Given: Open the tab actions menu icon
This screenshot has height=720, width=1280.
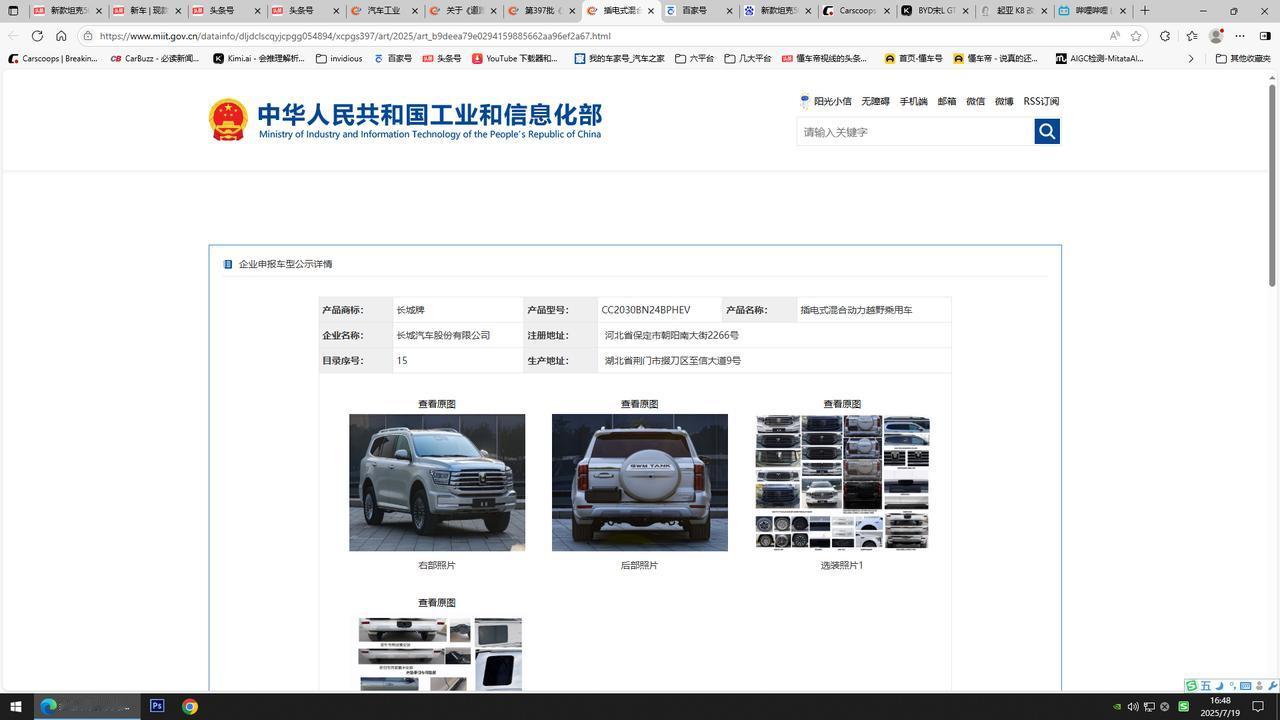Looking at the screenshot, I should point(13,10).
